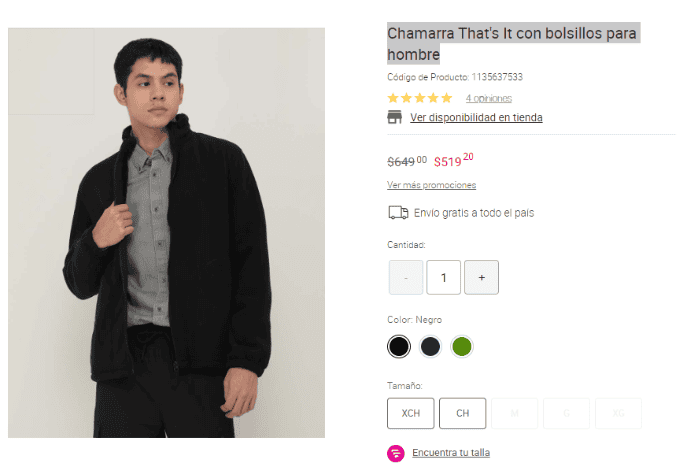Select the dark gray color swatch

(x=430, y=347)
